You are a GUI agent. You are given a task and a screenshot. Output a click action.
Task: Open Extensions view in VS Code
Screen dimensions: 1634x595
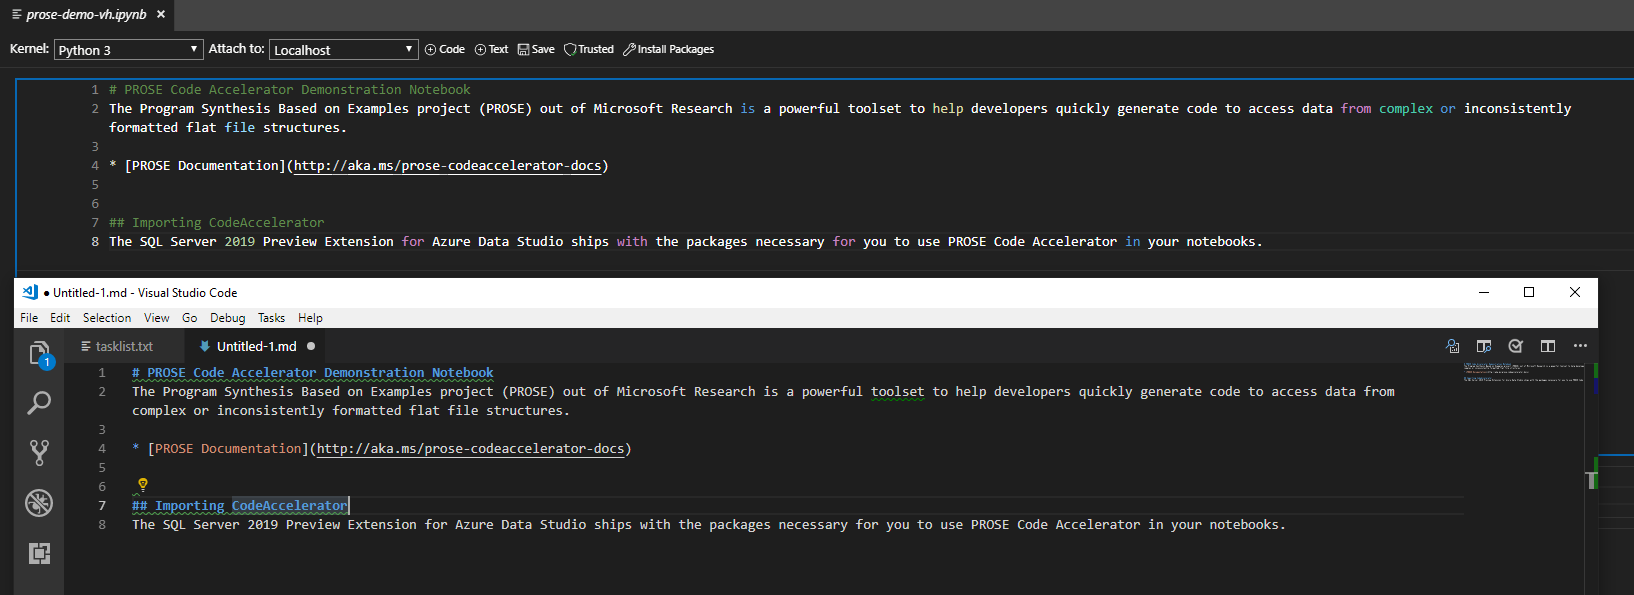coord(39,553)
